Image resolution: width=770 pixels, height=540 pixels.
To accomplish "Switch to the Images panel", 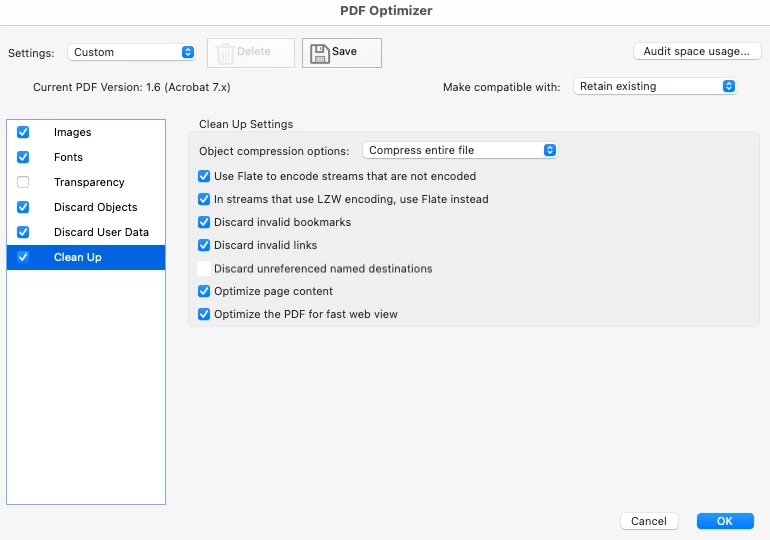I will point(73,132).
